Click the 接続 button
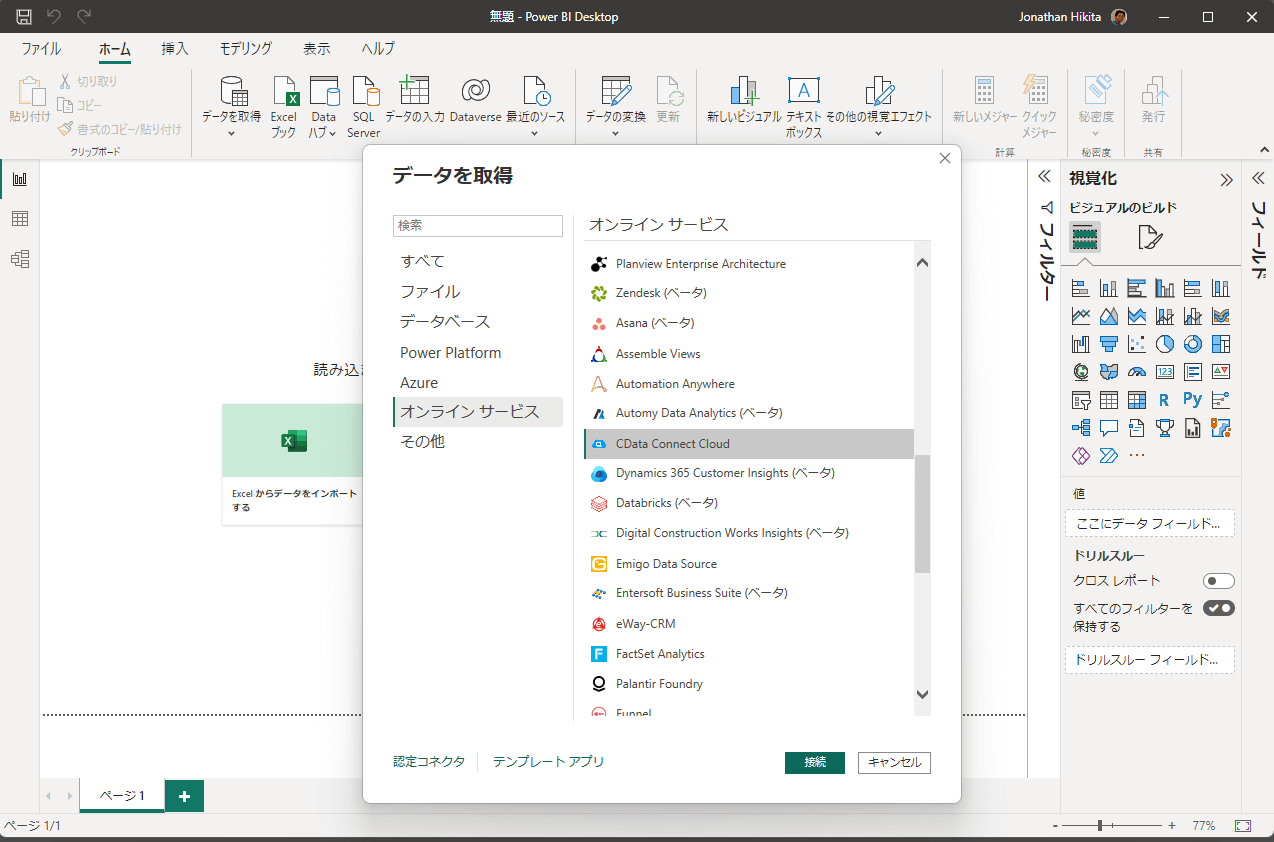Screen dimensions: 1274x842 (x=815, y=762)
